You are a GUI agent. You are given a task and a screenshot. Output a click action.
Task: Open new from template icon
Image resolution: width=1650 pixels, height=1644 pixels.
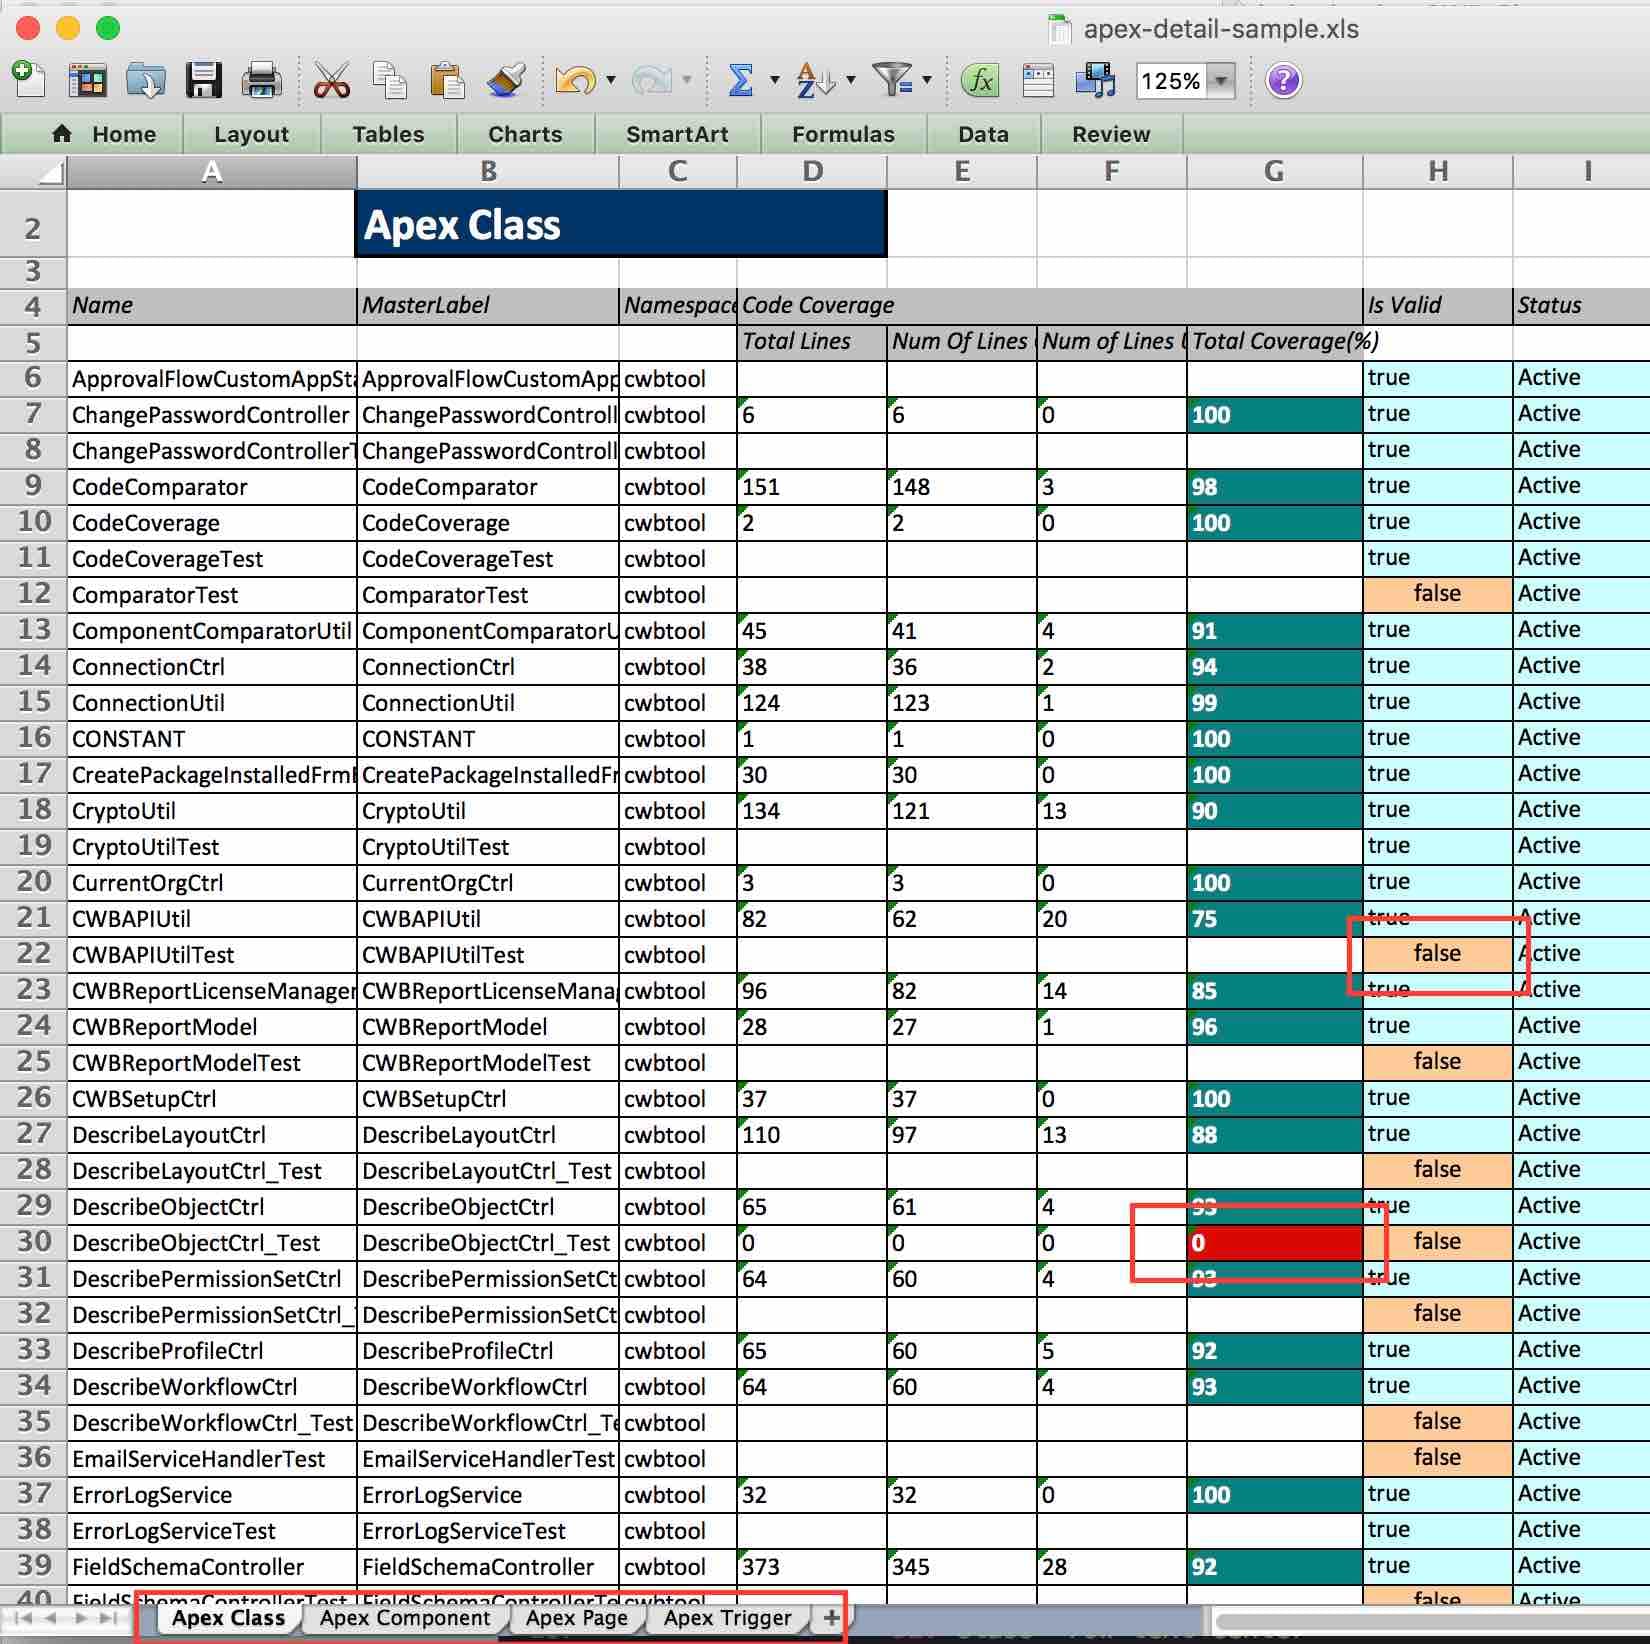pos(88,80)
